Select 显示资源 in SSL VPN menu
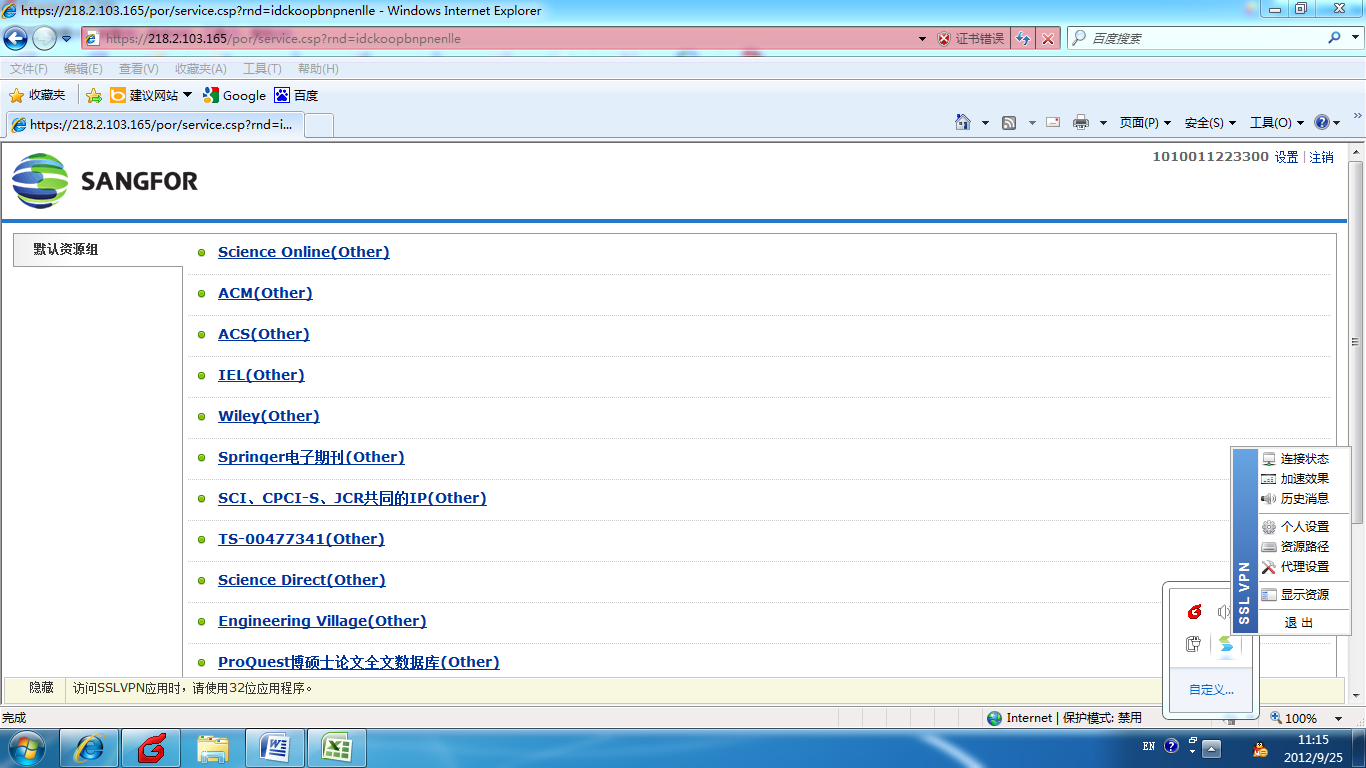The width and height of the screenshot is (1366, 768). coord(1304,595)
